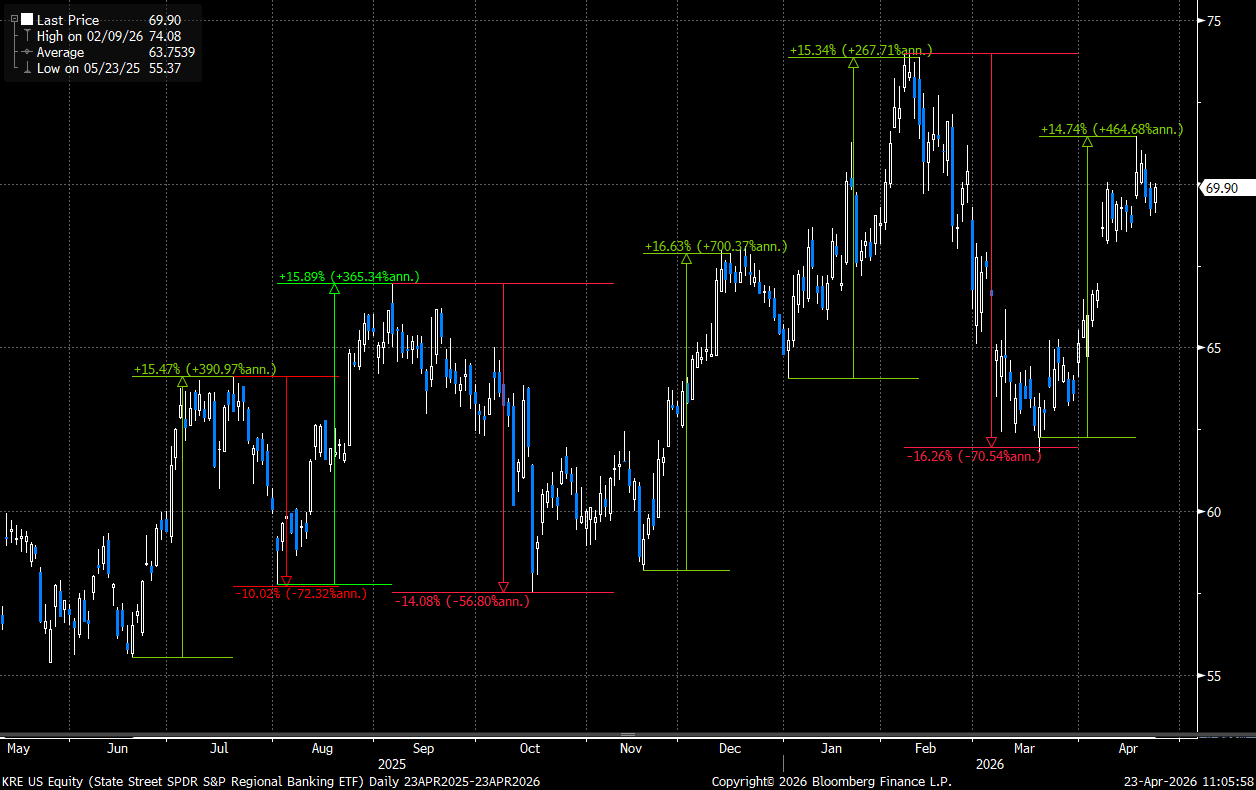Click the 'Nov' month label on the time axis
This screenshot has height=790, width=1256.
(x=630, y=748)
